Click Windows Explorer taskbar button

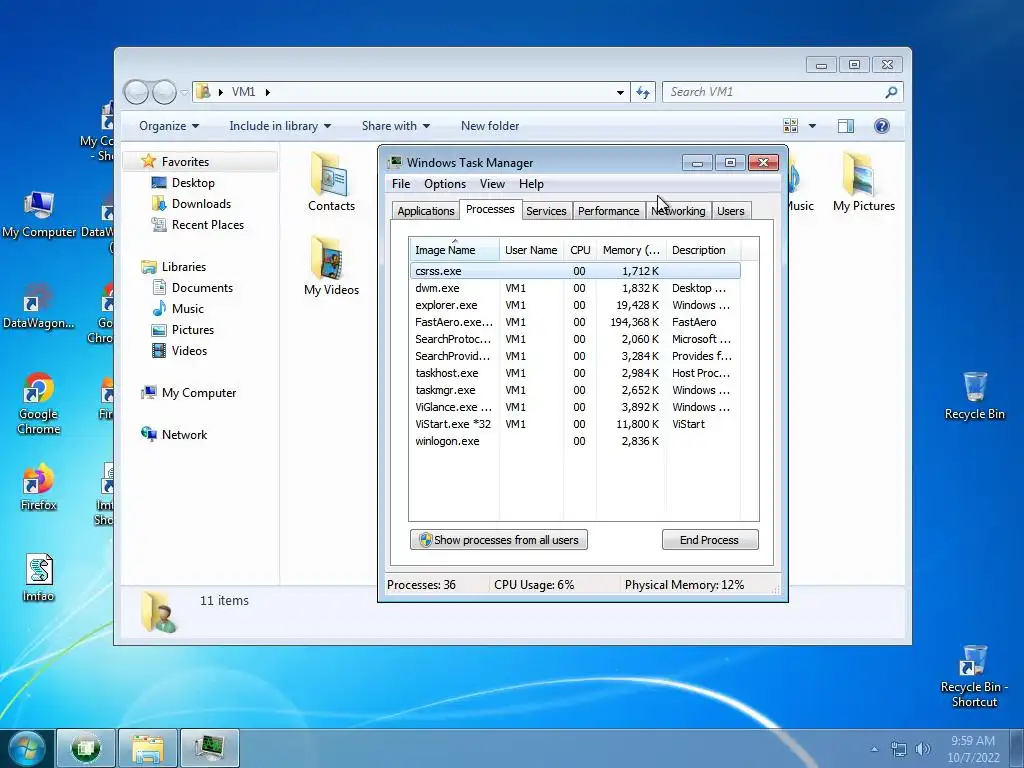pyautogui.click(x=148, y=748)
